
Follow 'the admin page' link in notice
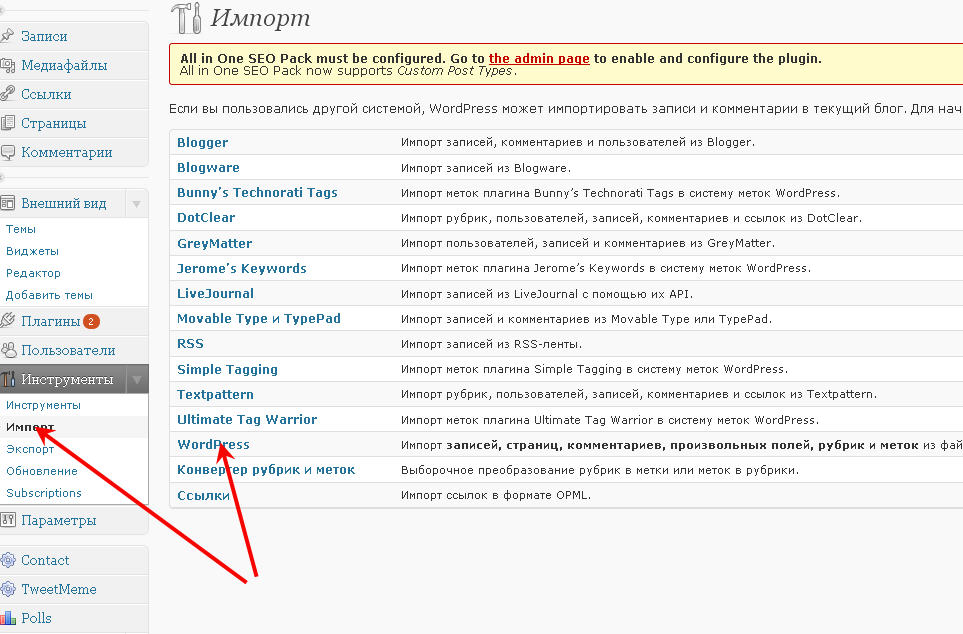pyautogui.click(x=539, y=58)
